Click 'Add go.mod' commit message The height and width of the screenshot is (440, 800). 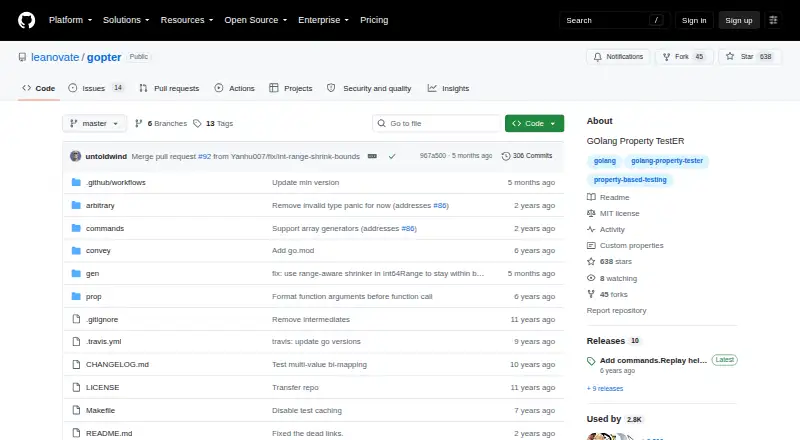coord(293,251)
